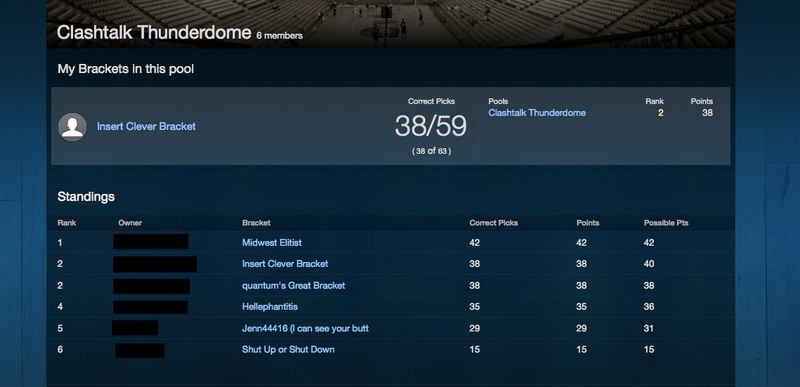Open the Jenn44416 bracket link
The height and width of the screenshot is (387, 800).
pos(305,328)
